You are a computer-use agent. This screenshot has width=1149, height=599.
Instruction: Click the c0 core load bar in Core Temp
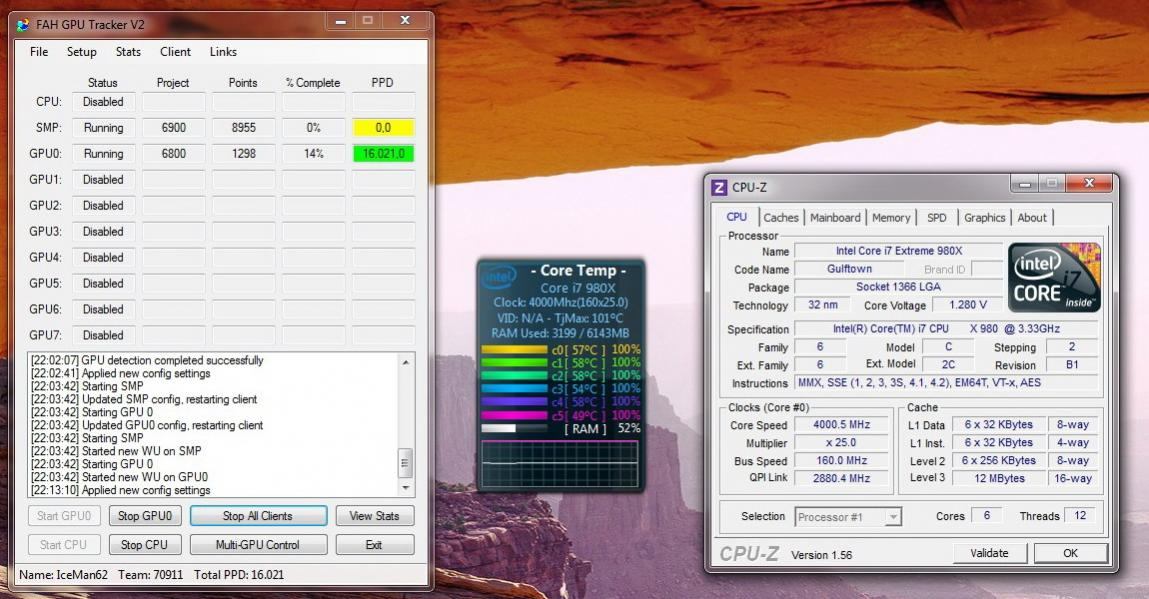514,350
